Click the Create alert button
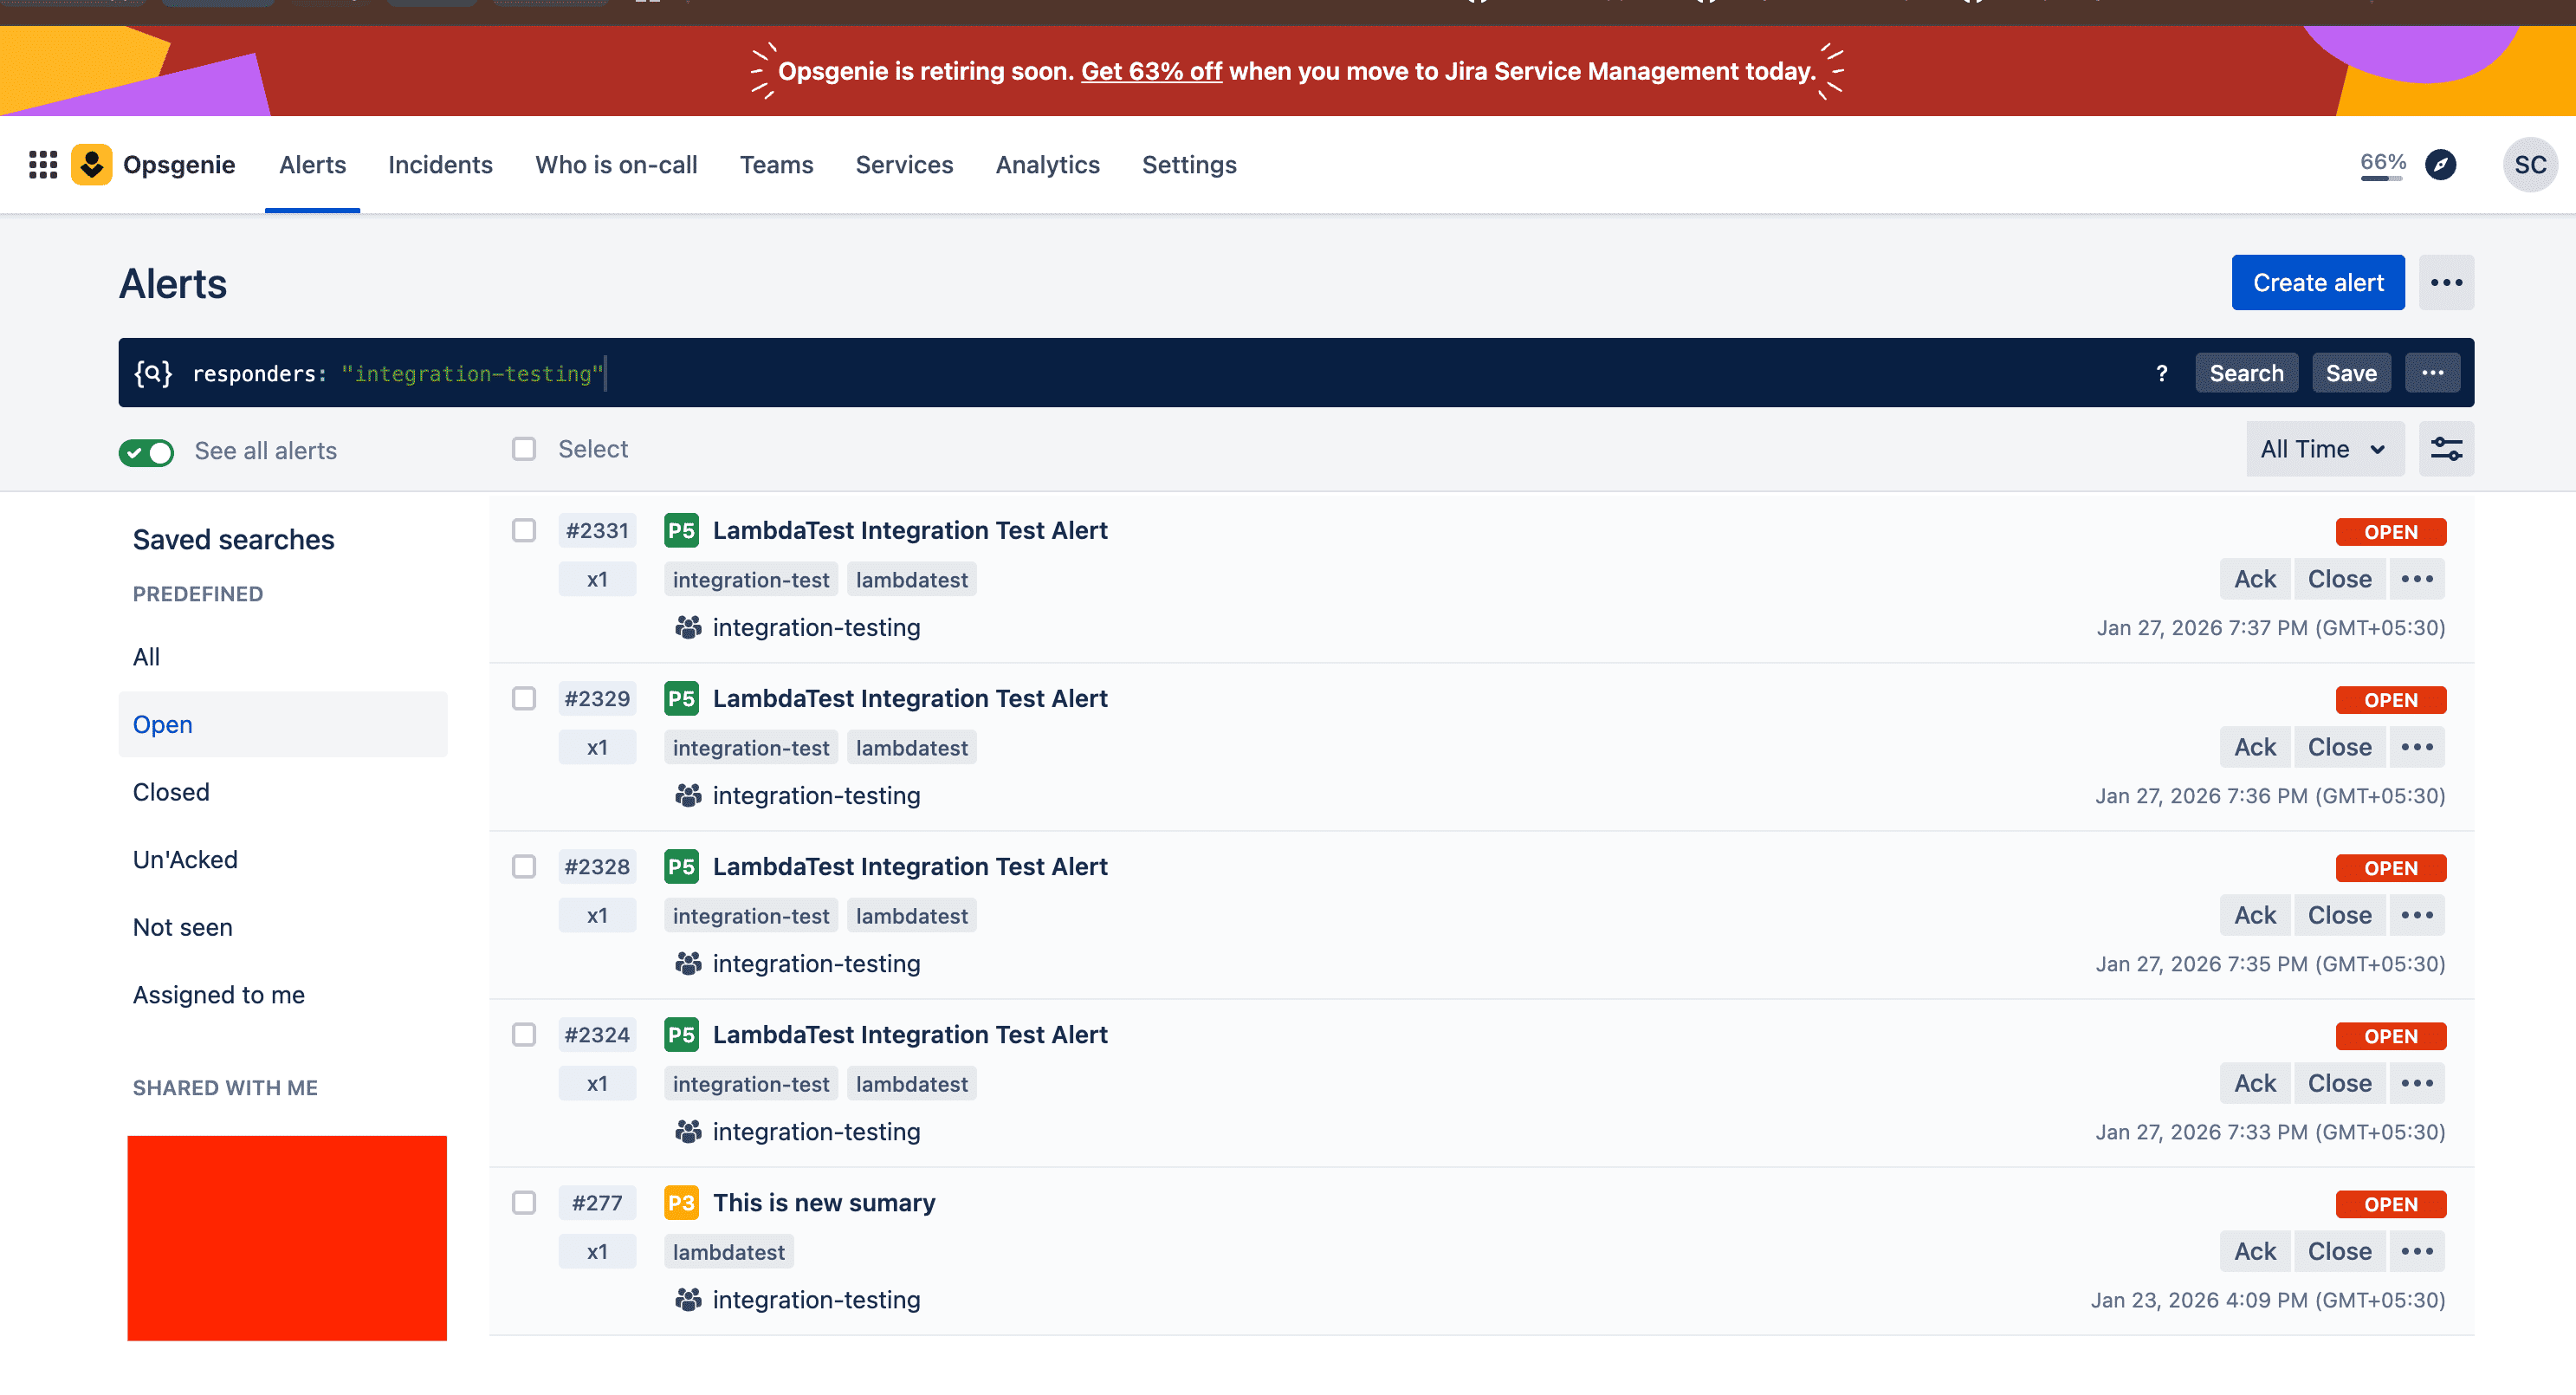The height and width of the screenshot is (1395, 2576). (x=2318, y=282)
